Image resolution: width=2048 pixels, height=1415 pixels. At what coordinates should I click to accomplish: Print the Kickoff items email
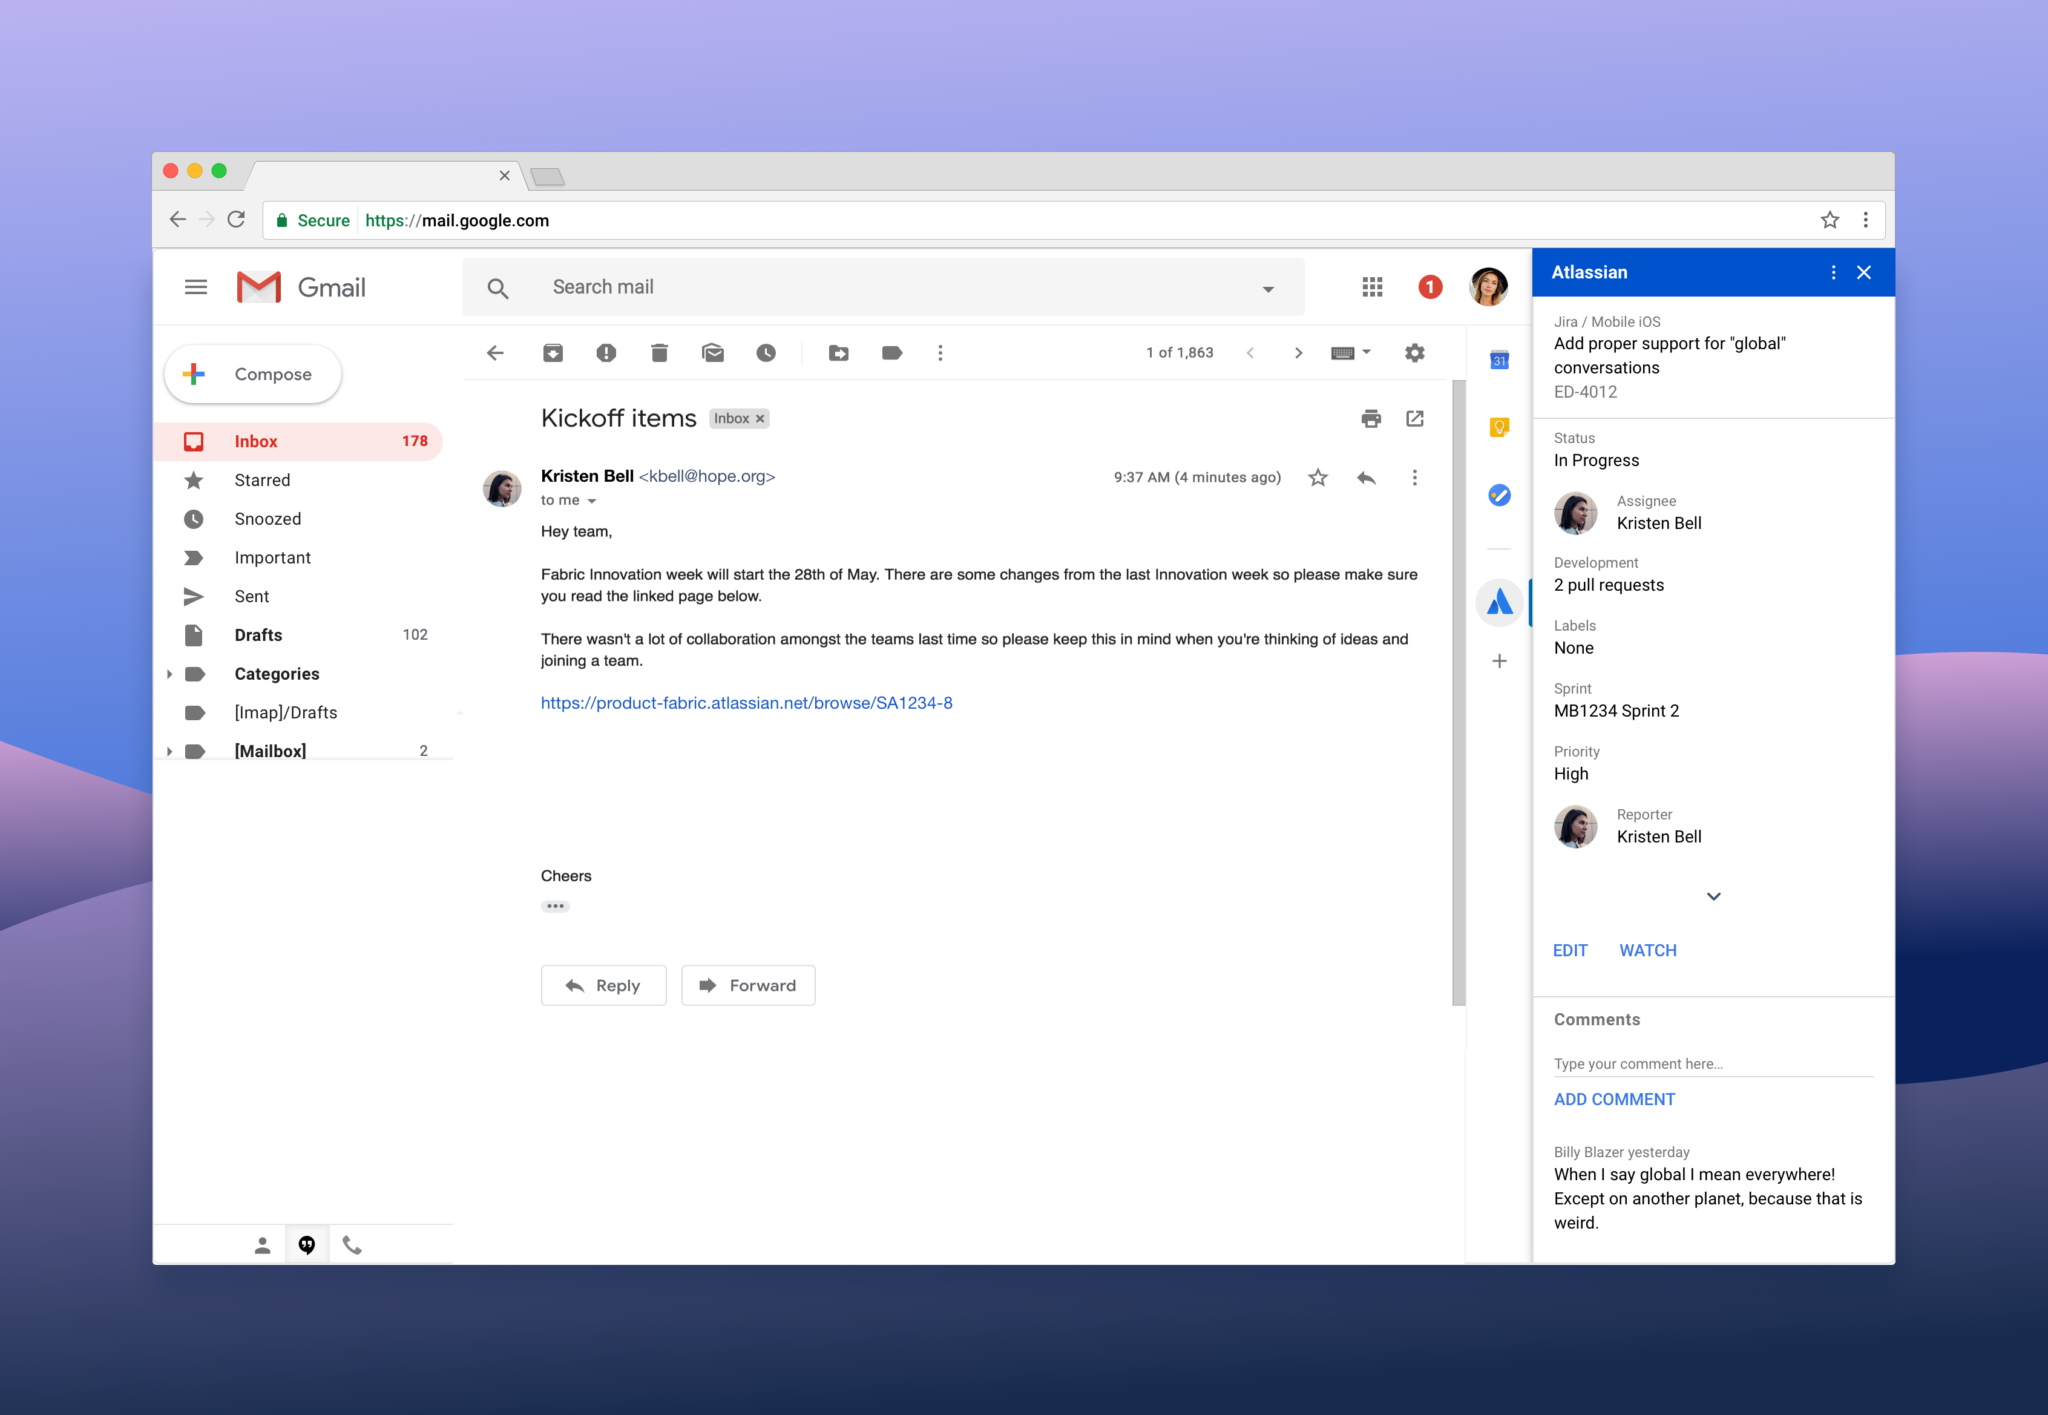(x=1371, y=419)
